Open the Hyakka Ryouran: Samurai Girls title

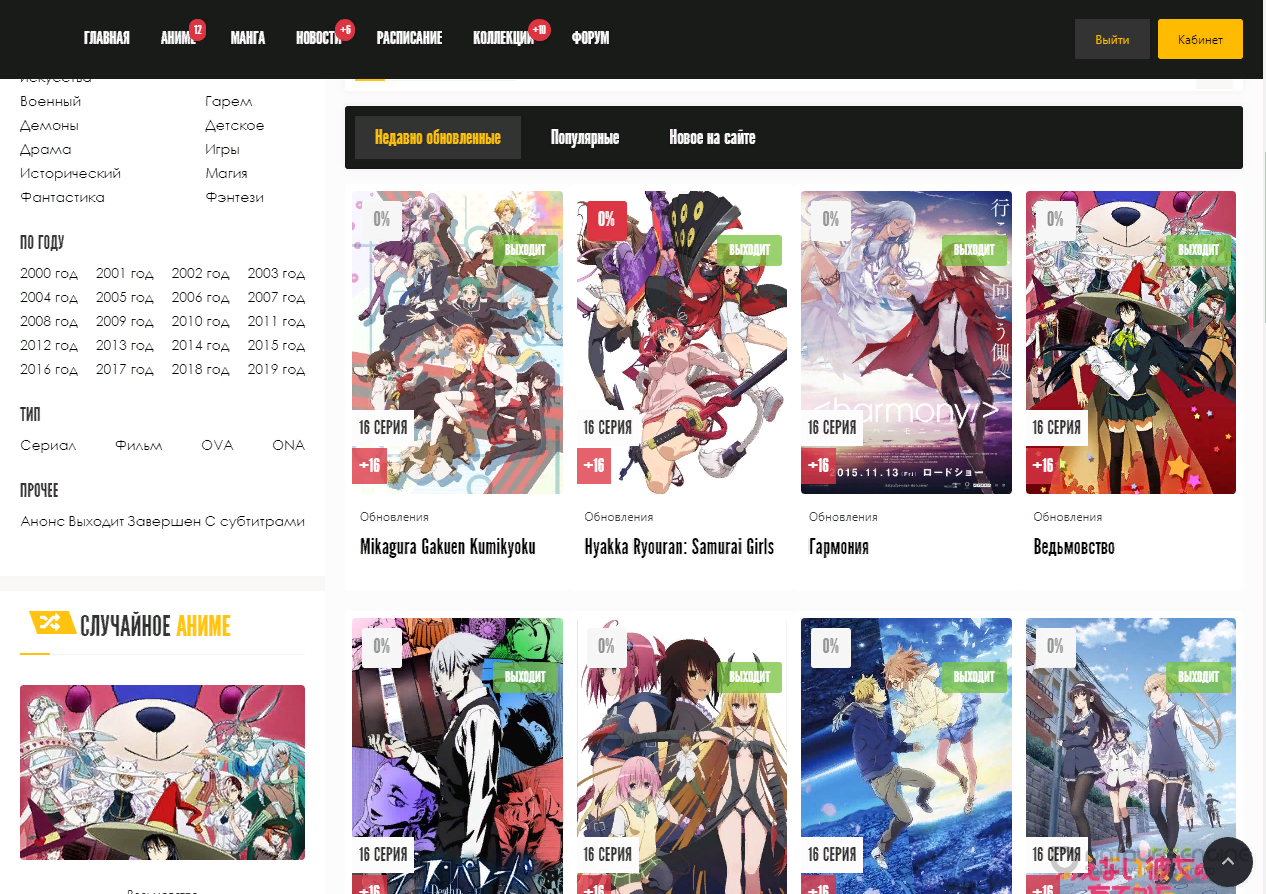680,547
